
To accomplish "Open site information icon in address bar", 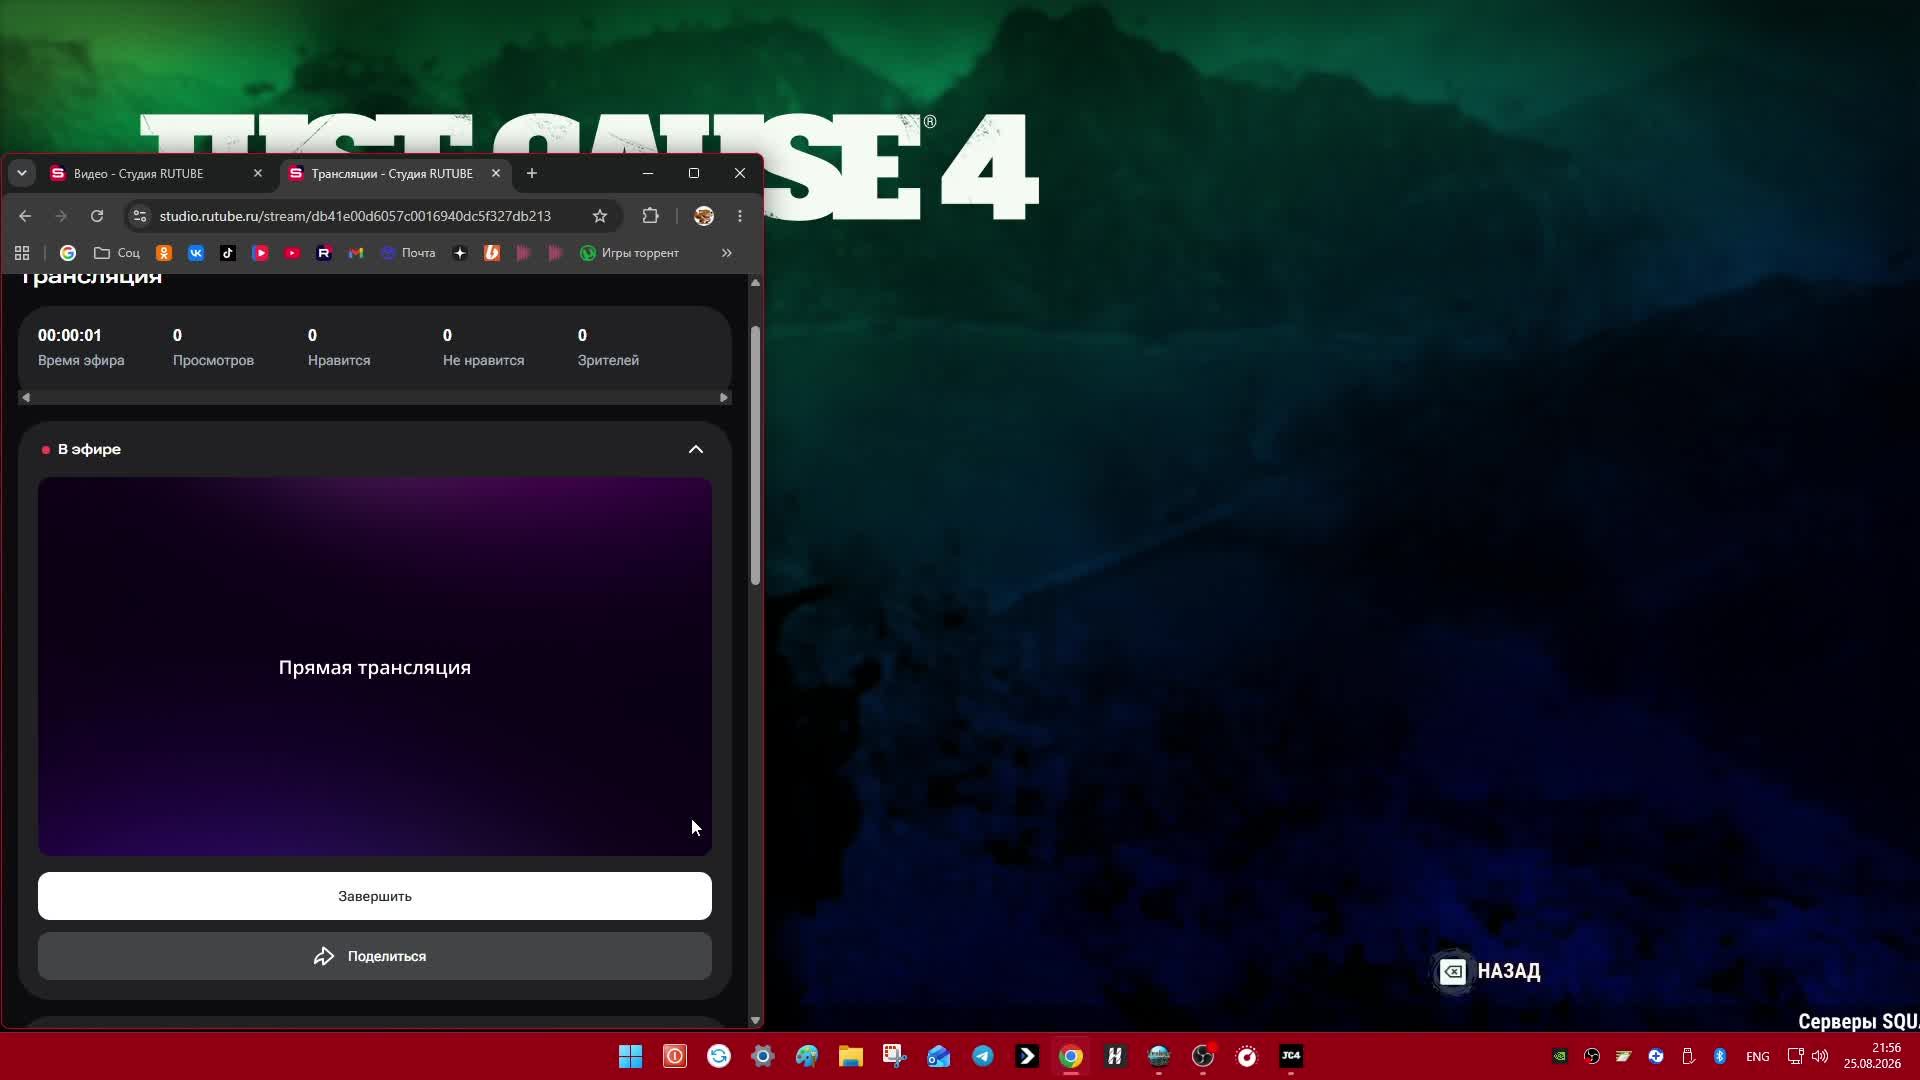I will pyautogui.click(x=140, y=216).
